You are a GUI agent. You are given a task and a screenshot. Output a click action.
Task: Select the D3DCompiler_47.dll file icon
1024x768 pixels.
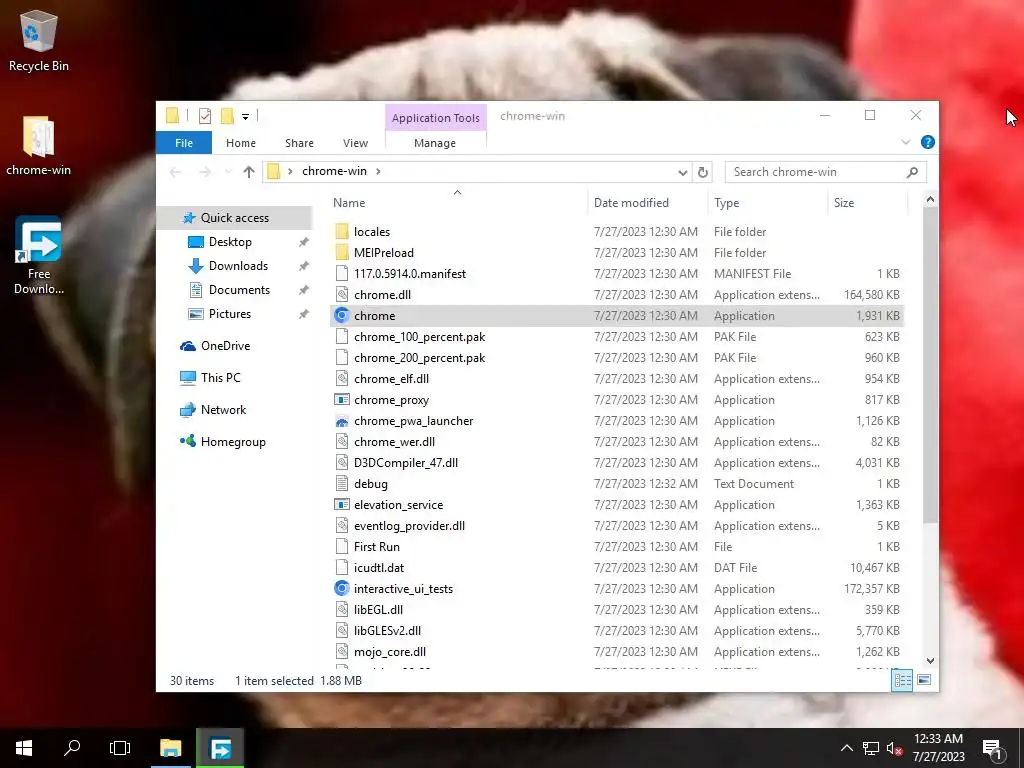(x=342, y=463)
